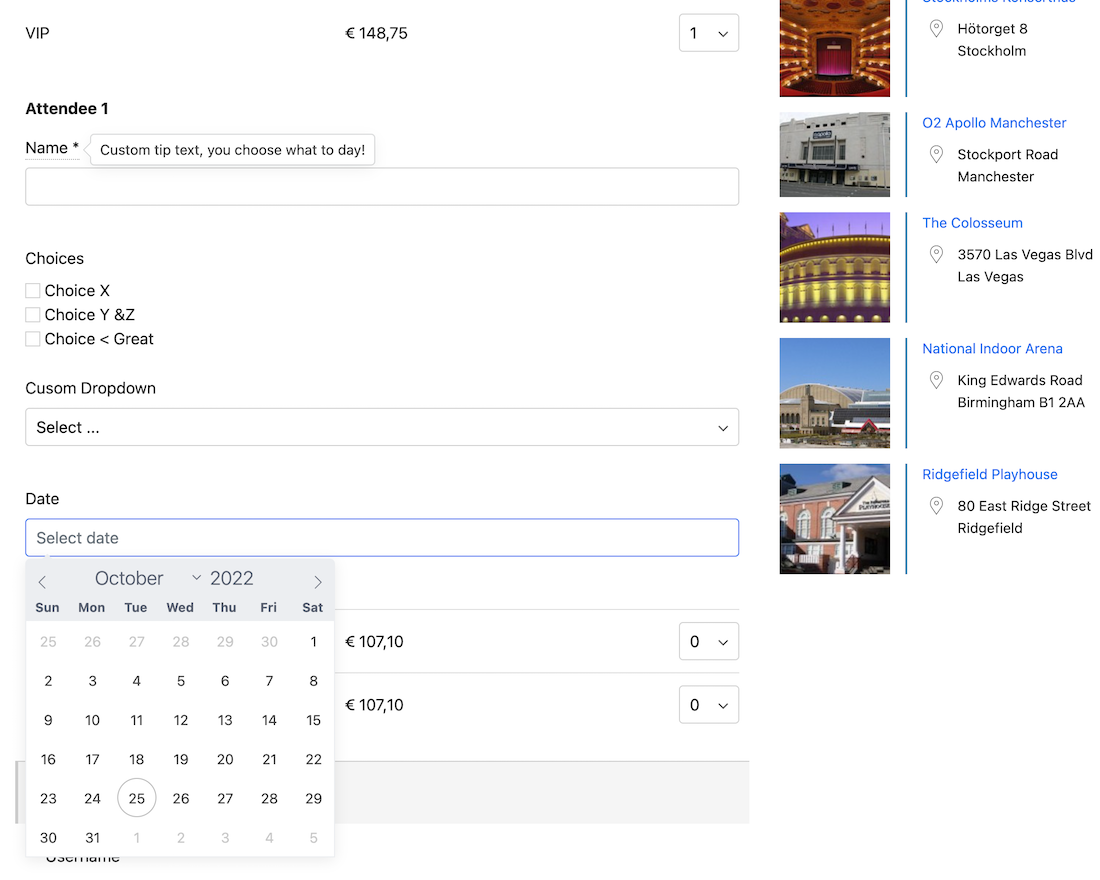Go to next month in calendar

[318, 582]
